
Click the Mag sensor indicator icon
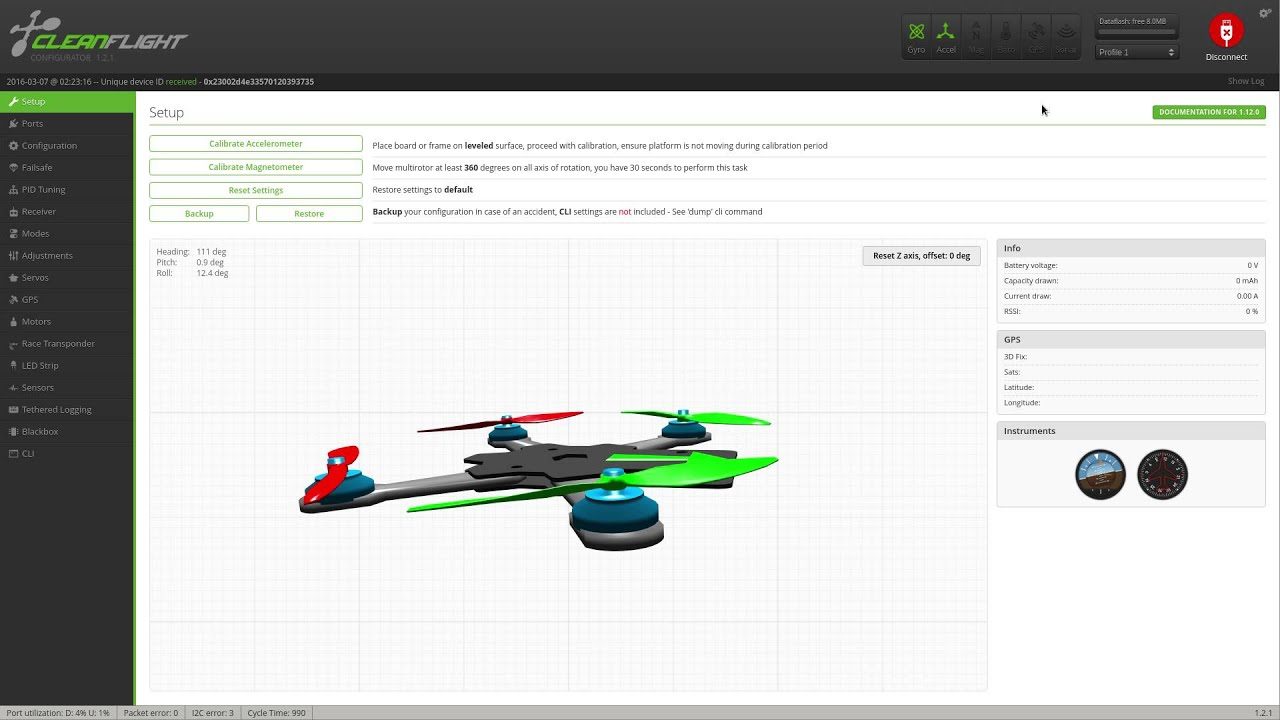[x=976, y=36]
